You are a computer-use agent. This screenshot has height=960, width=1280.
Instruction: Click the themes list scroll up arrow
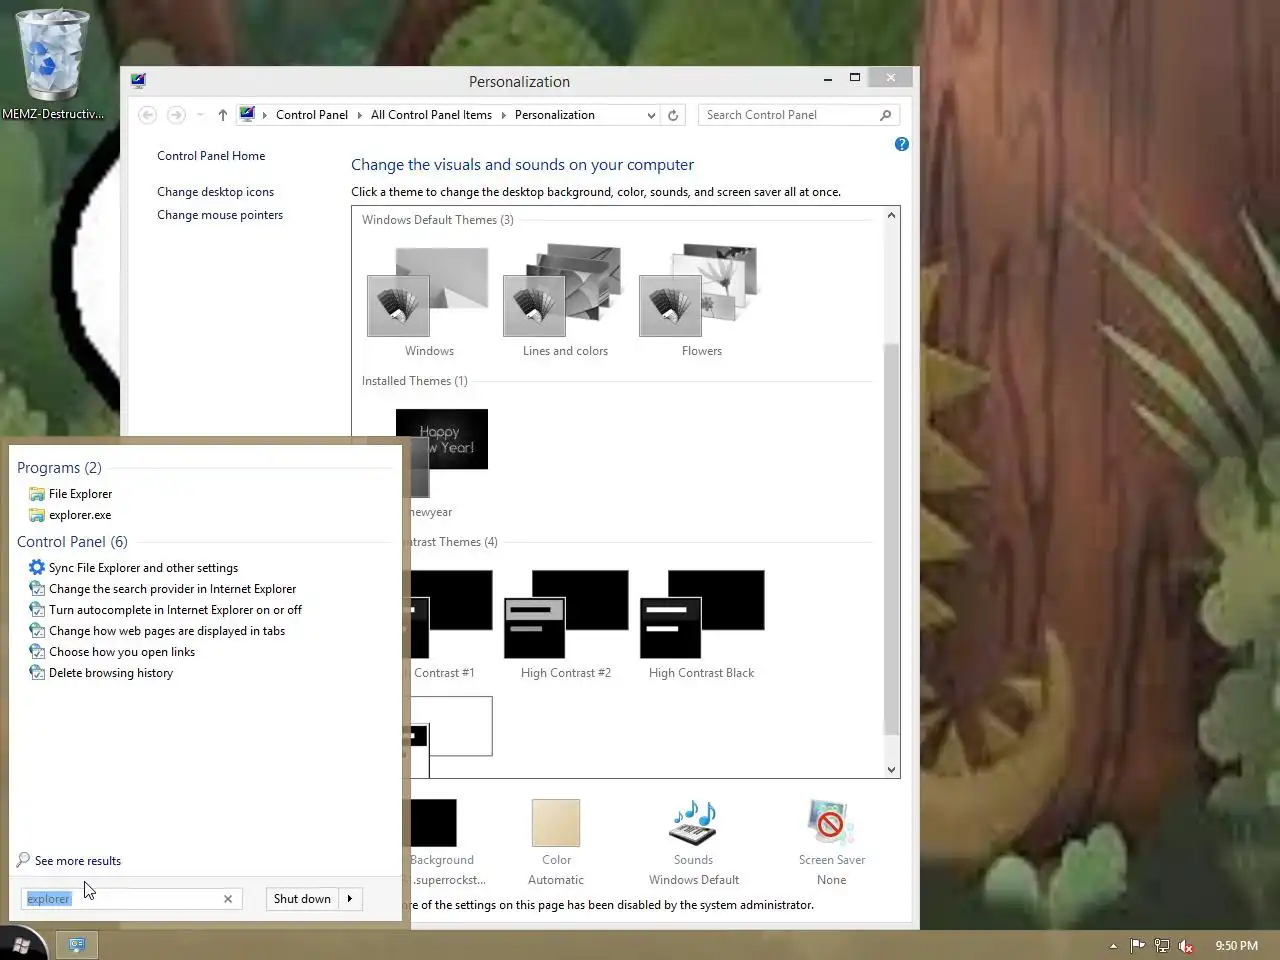point(891,215)
